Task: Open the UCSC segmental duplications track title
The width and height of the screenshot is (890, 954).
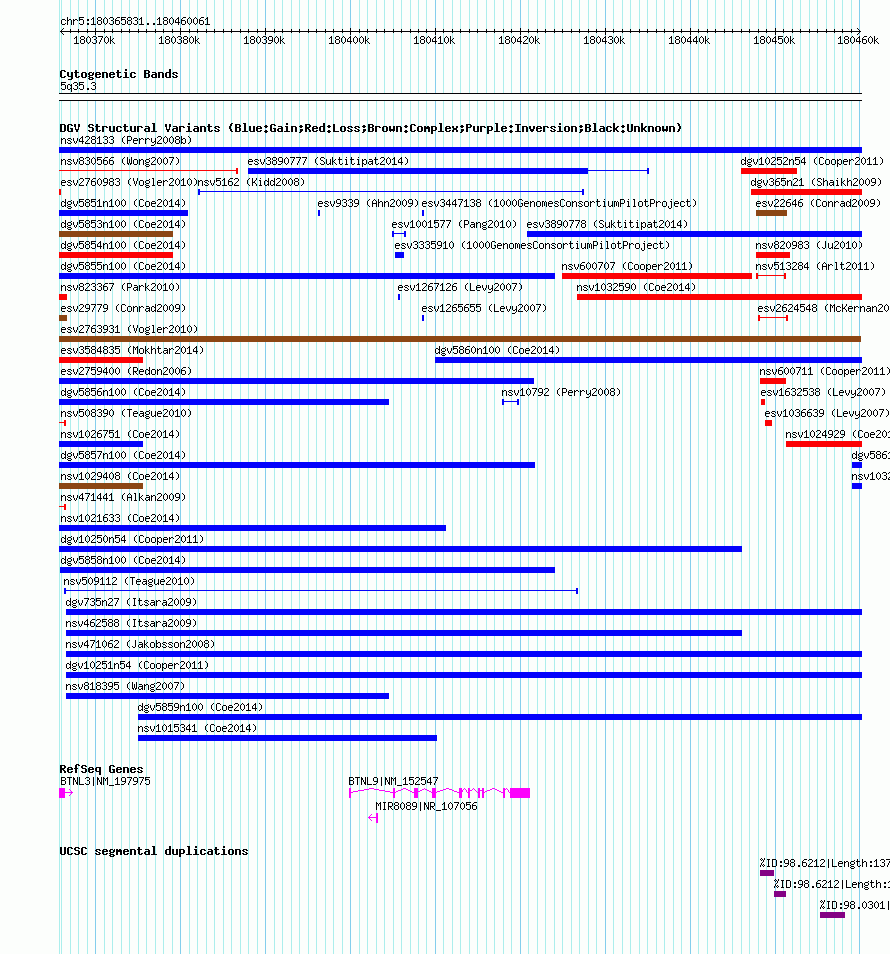Action: pyautogui.click(x=153, y=851)
